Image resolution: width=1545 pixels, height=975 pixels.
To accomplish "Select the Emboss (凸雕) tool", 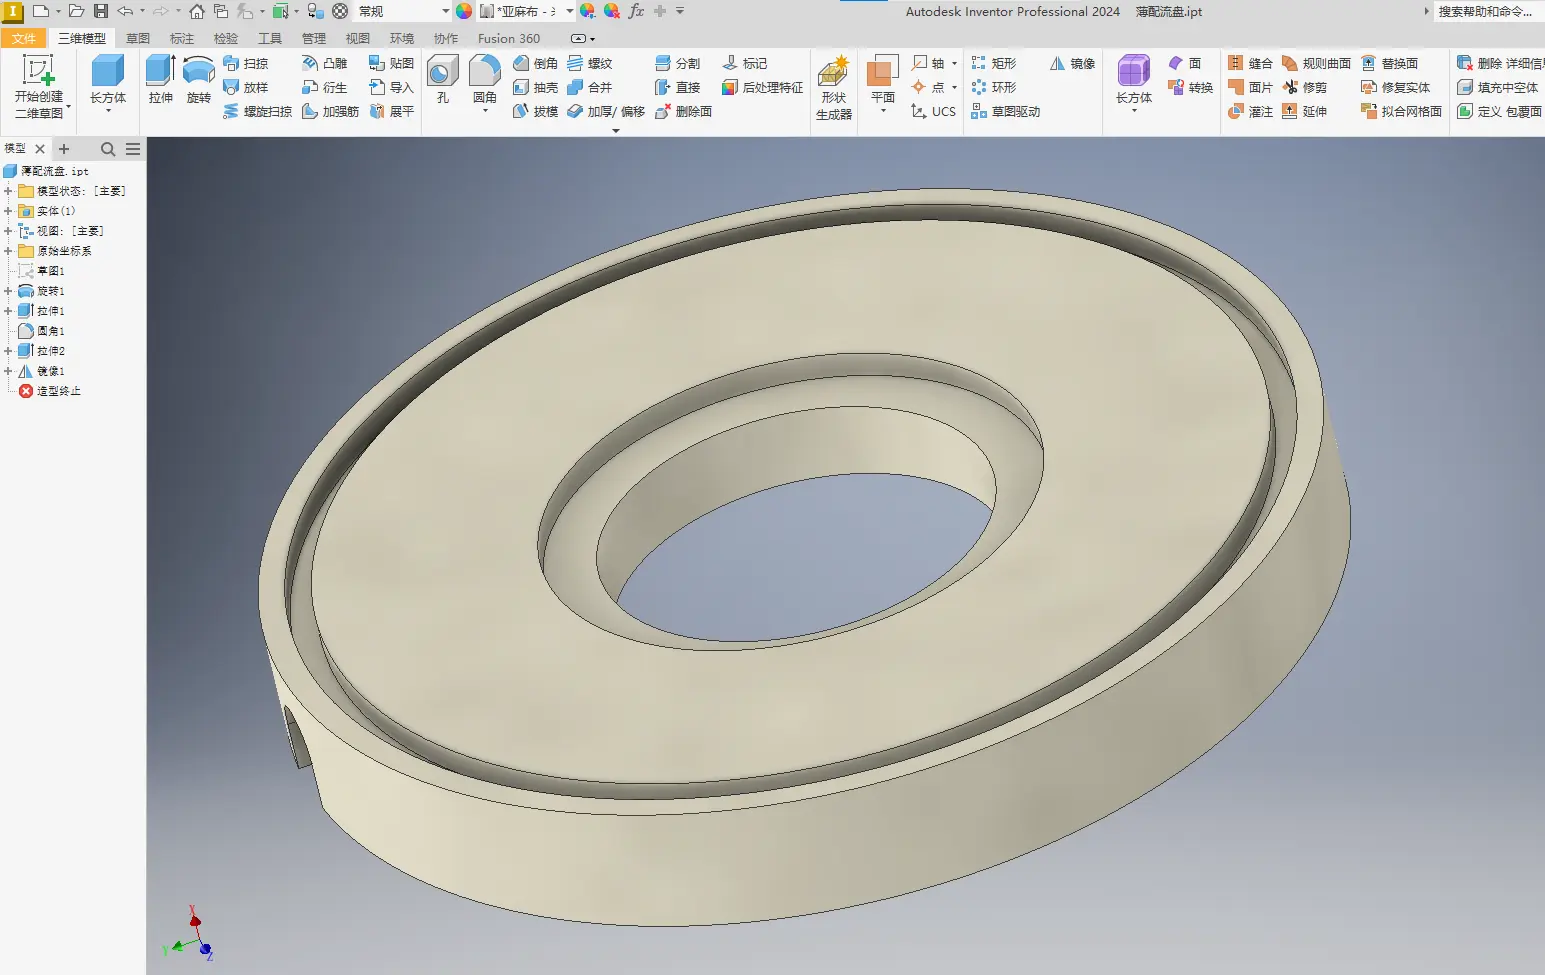I will [x=325, y=63].
